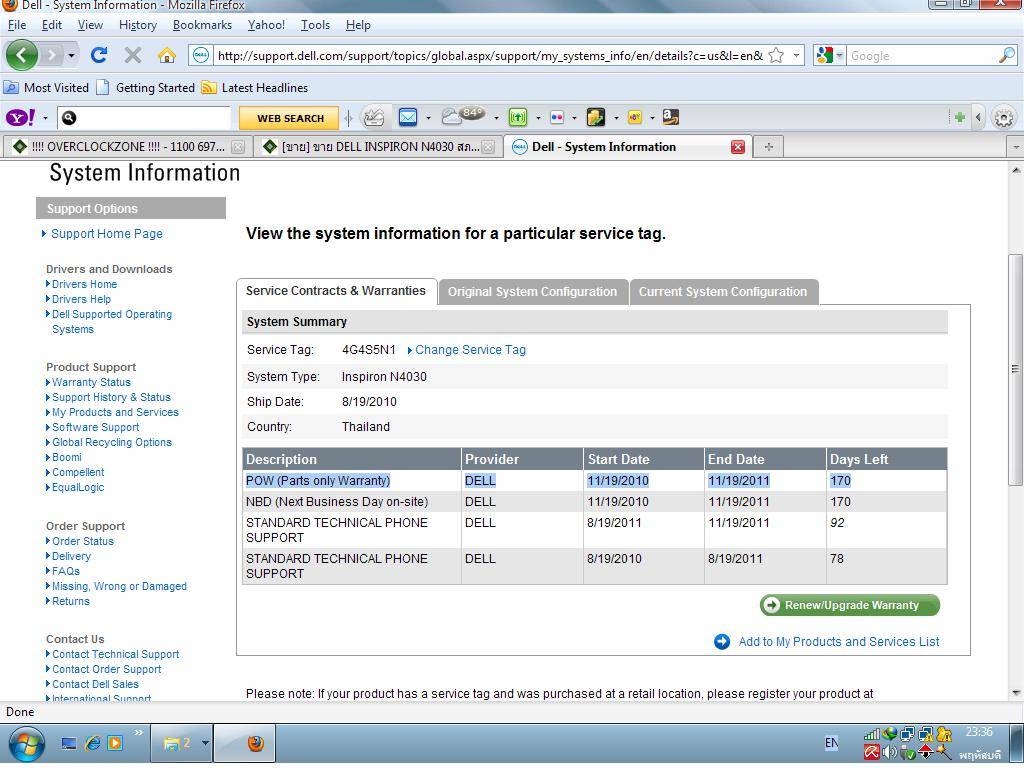Click the Home icon in navigation bar
This screenshot has width=1024, height=768.
(166, 55)
